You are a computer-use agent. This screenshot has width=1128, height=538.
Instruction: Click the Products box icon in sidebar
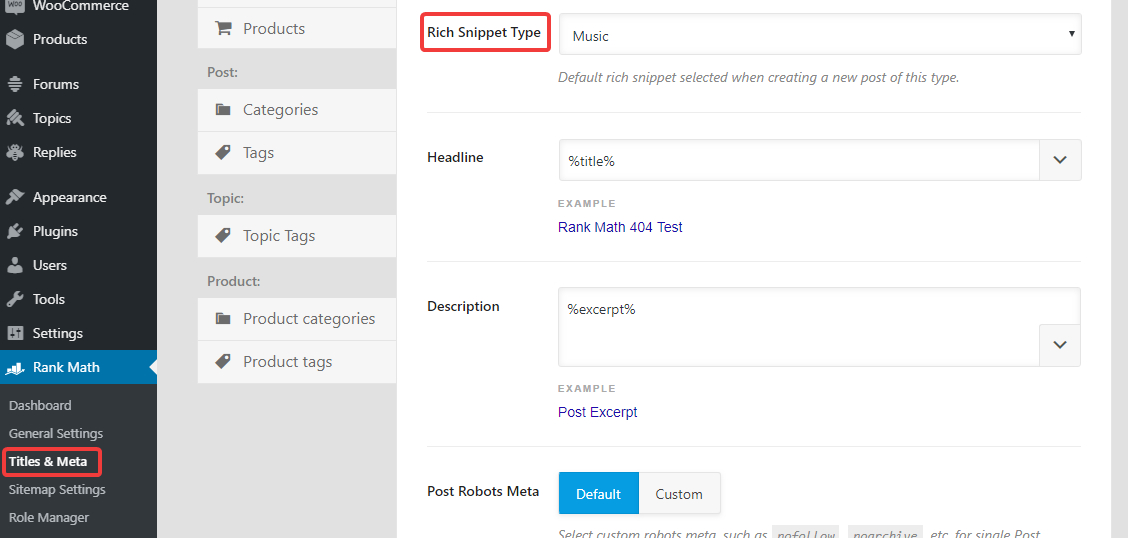coord(15,39)
